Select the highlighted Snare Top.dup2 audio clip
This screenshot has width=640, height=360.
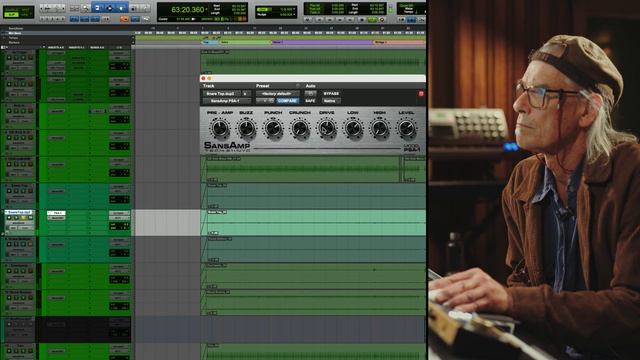(313, 222)
